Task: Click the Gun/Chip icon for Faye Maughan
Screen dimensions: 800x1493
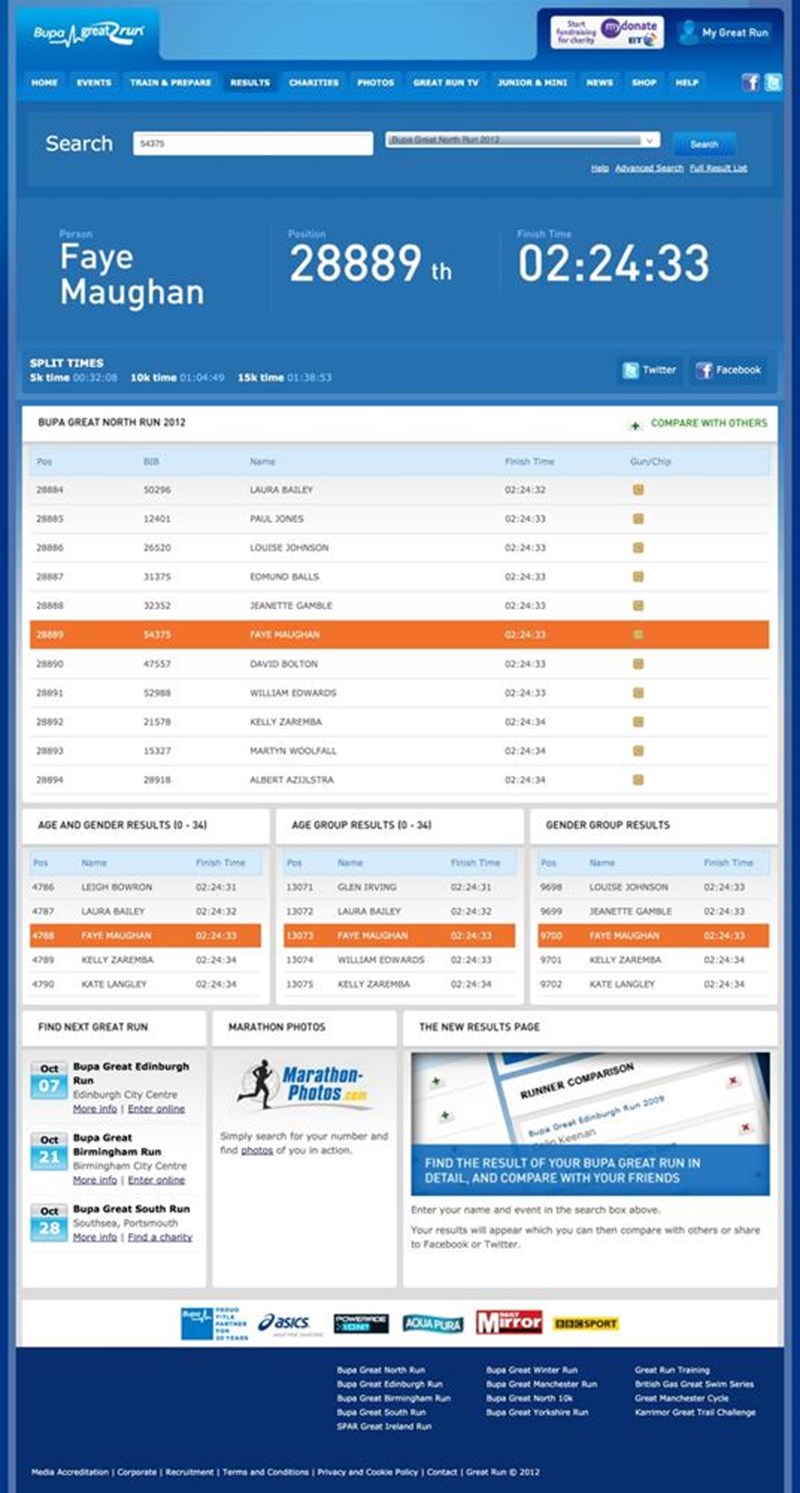Action: [x=638, y=635]
